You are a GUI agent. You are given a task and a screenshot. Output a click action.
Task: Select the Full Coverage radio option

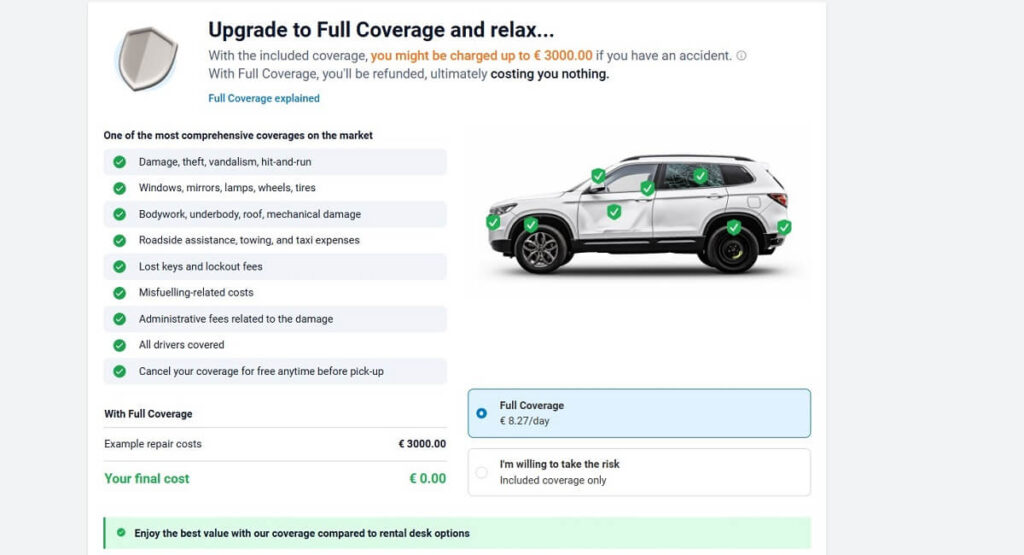click(482, 413)
